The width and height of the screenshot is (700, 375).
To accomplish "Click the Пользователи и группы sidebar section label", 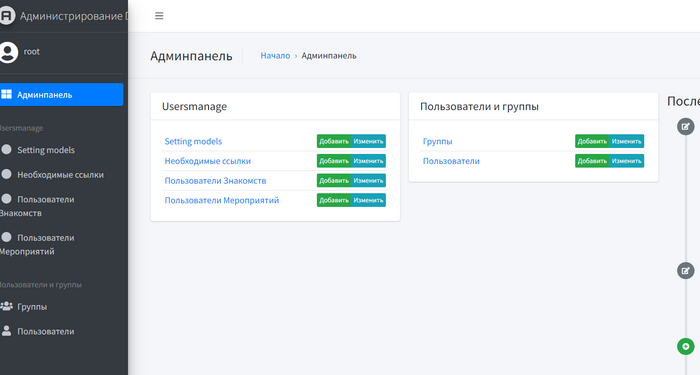I will click(41, 285).
